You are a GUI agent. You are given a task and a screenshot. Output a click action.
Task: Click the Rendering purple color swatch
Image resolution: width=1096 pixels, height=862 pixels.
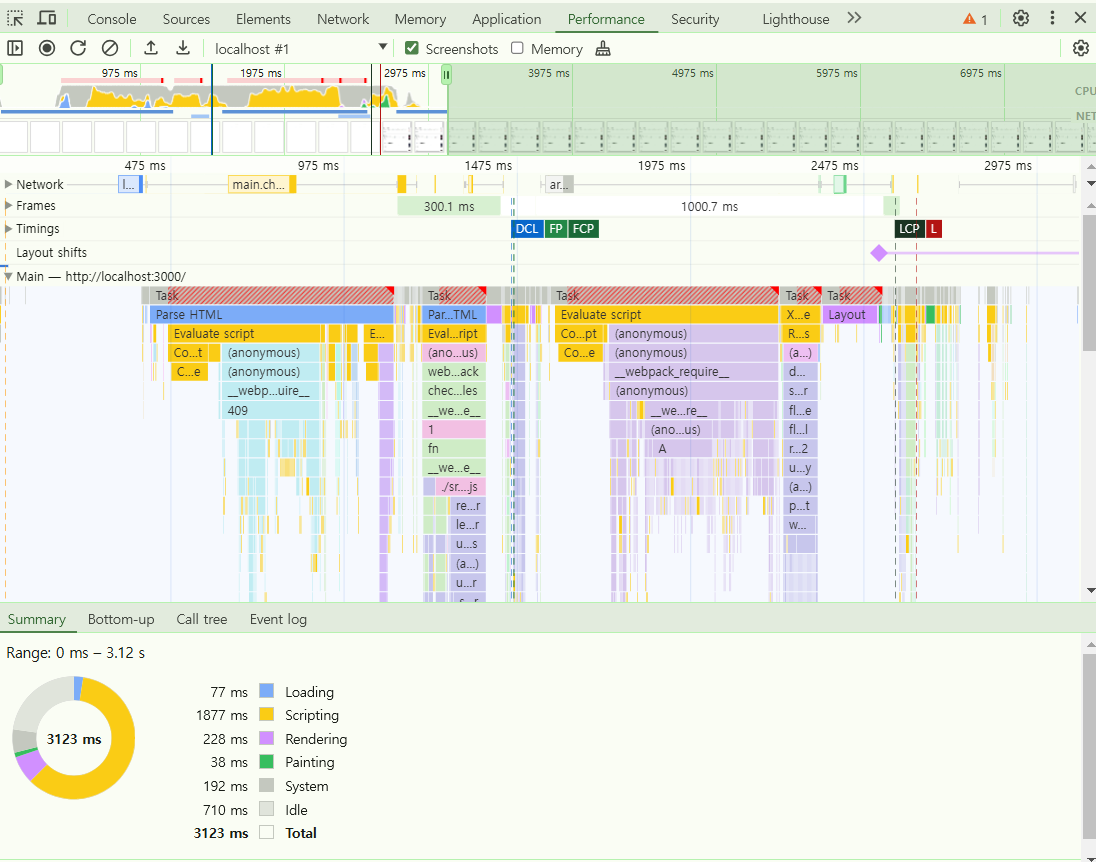coord(266,738)
